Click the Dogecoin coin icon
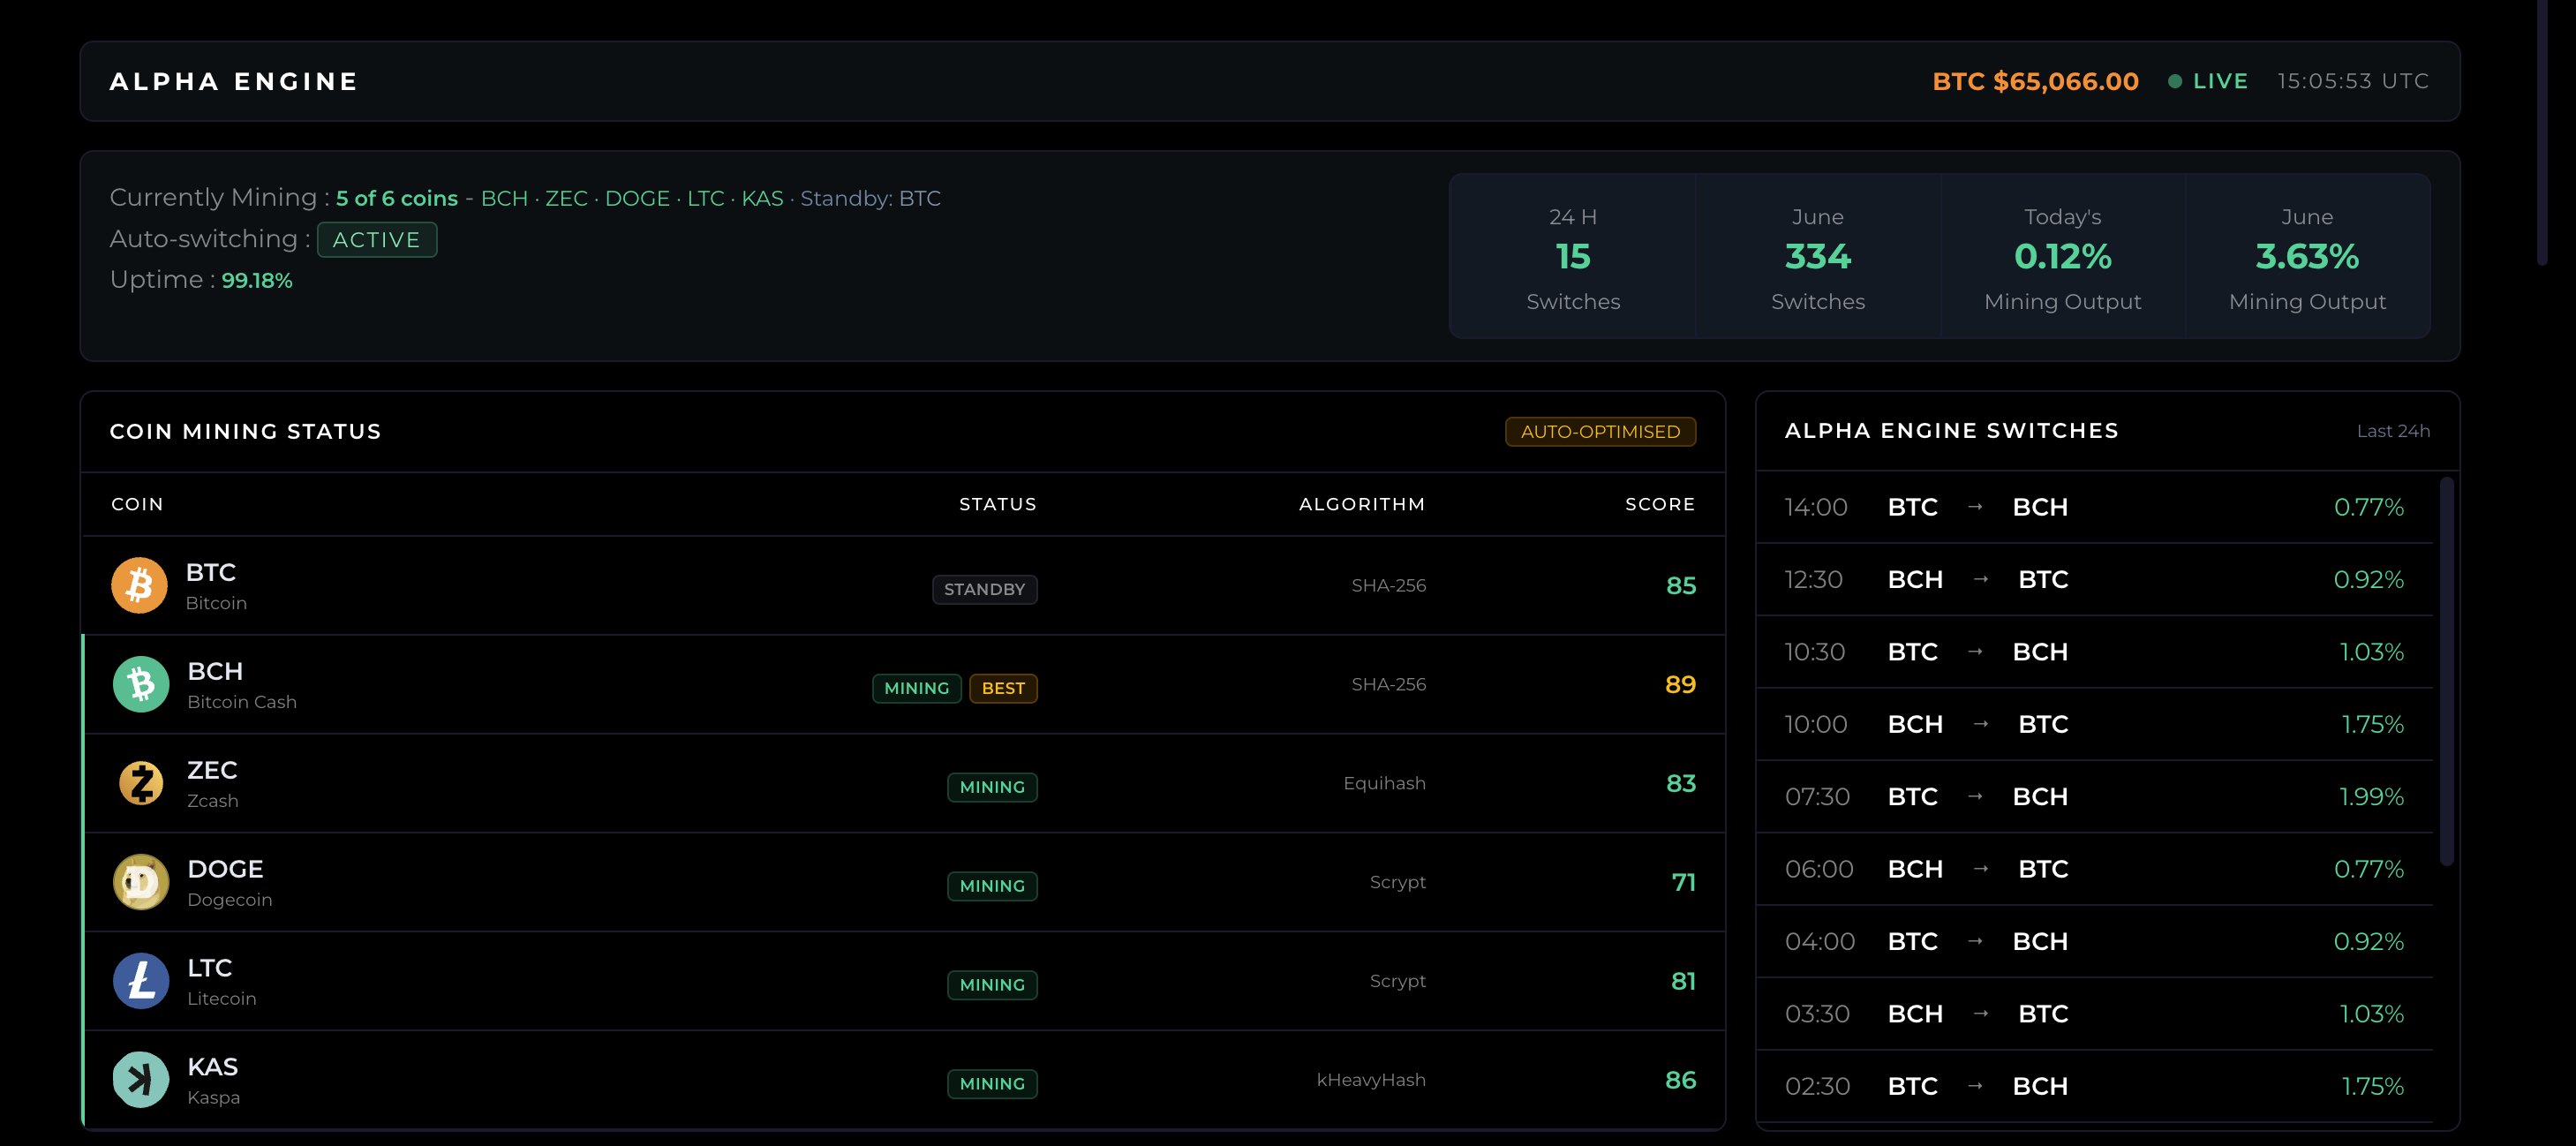 coord(141,882)
